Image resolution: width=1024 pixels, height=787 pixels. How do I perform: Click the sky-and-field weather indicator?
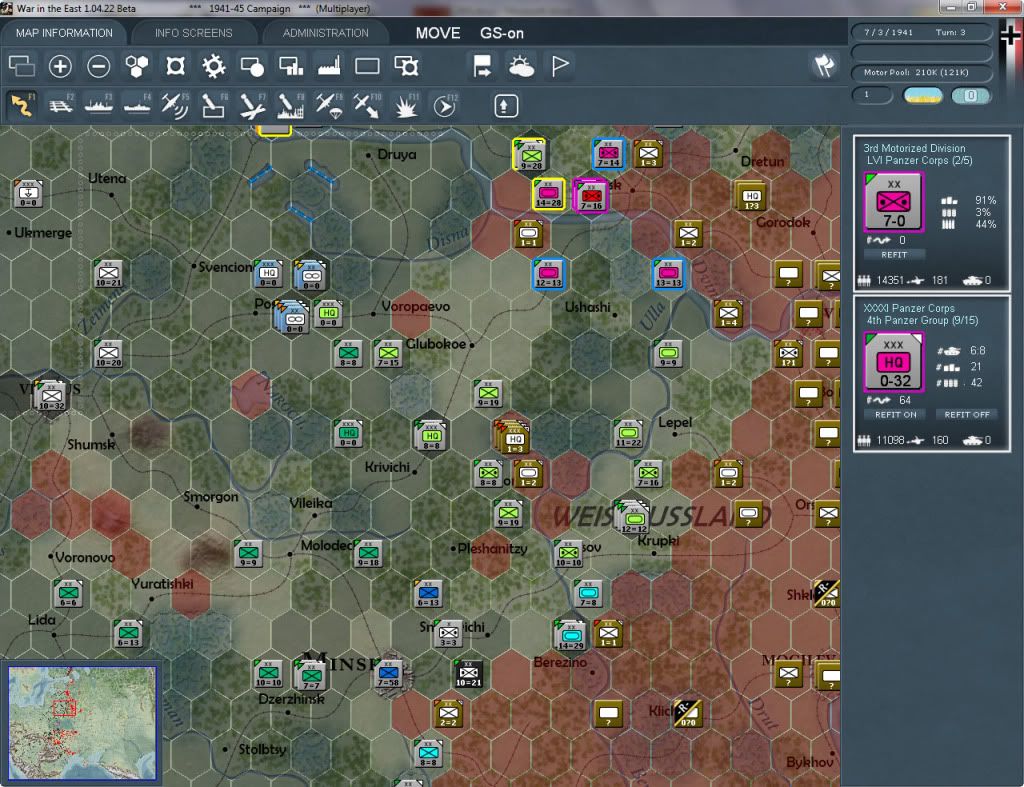[x=922, y=95]
